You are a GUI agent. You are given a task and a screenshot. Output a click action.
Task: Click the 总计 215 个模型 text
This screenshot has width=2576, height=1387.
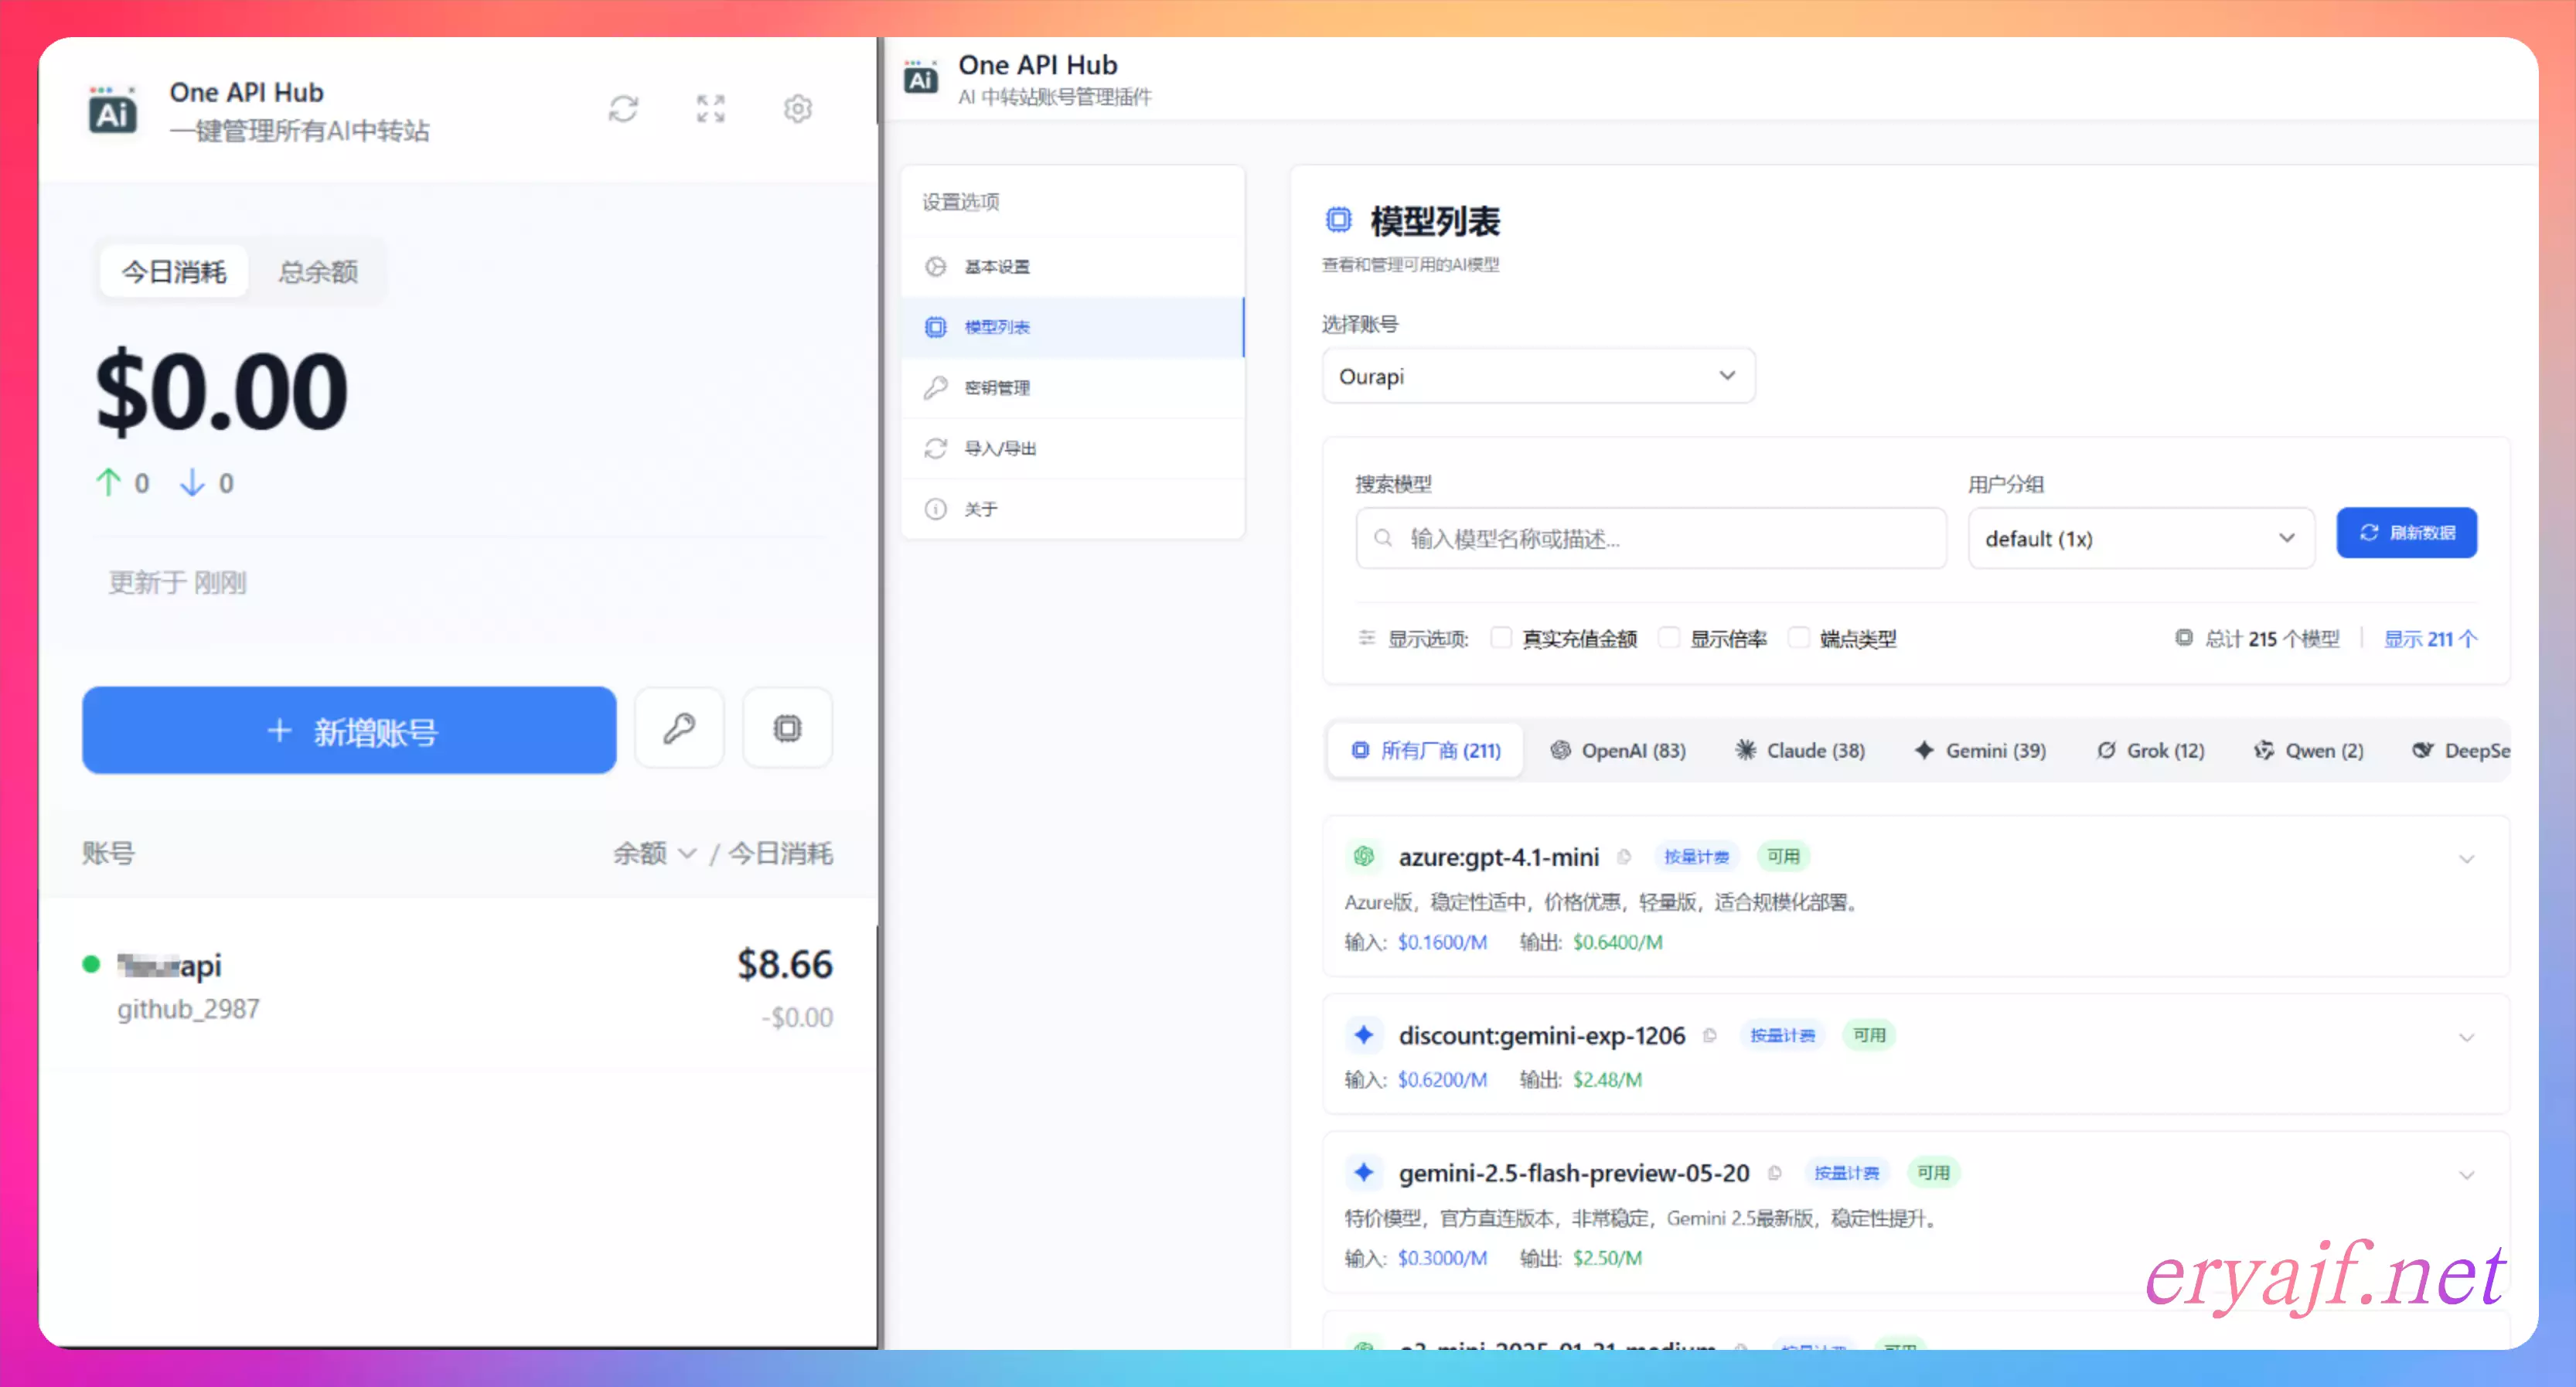[x=2272, y=638]
